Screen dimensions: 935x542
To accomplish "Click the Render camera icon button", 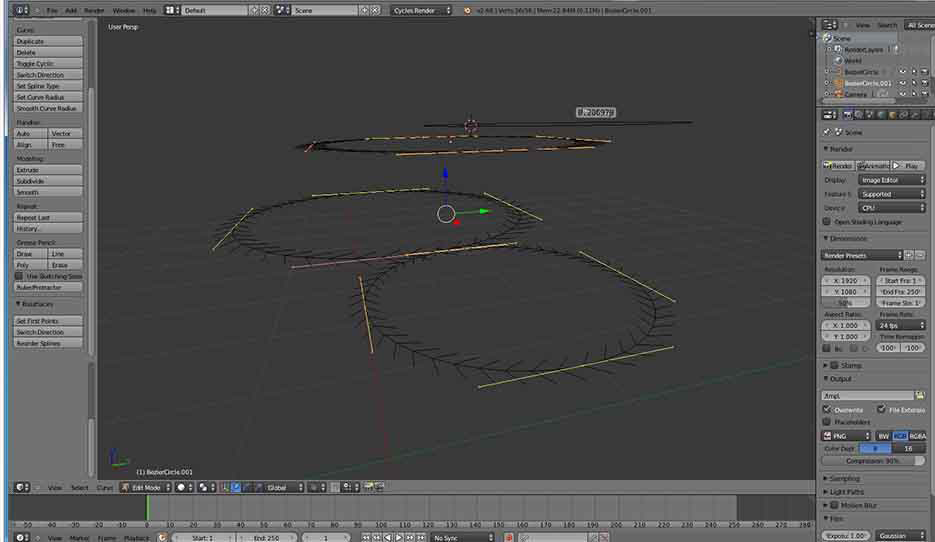I will (x=839, y=166).
